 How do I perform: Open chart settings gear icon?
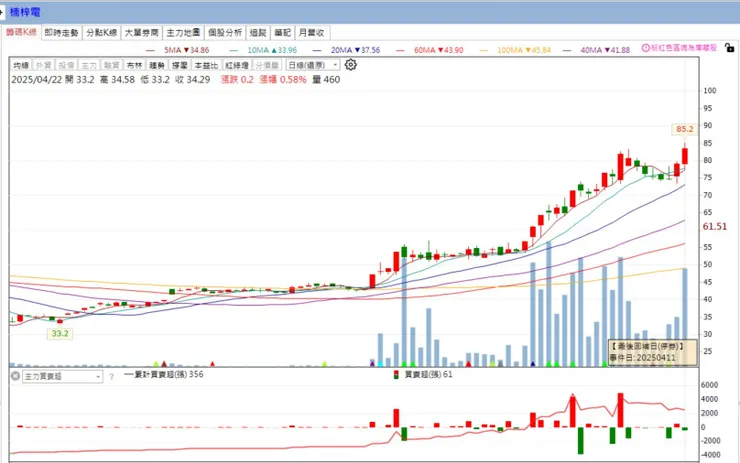pos(350,65)
